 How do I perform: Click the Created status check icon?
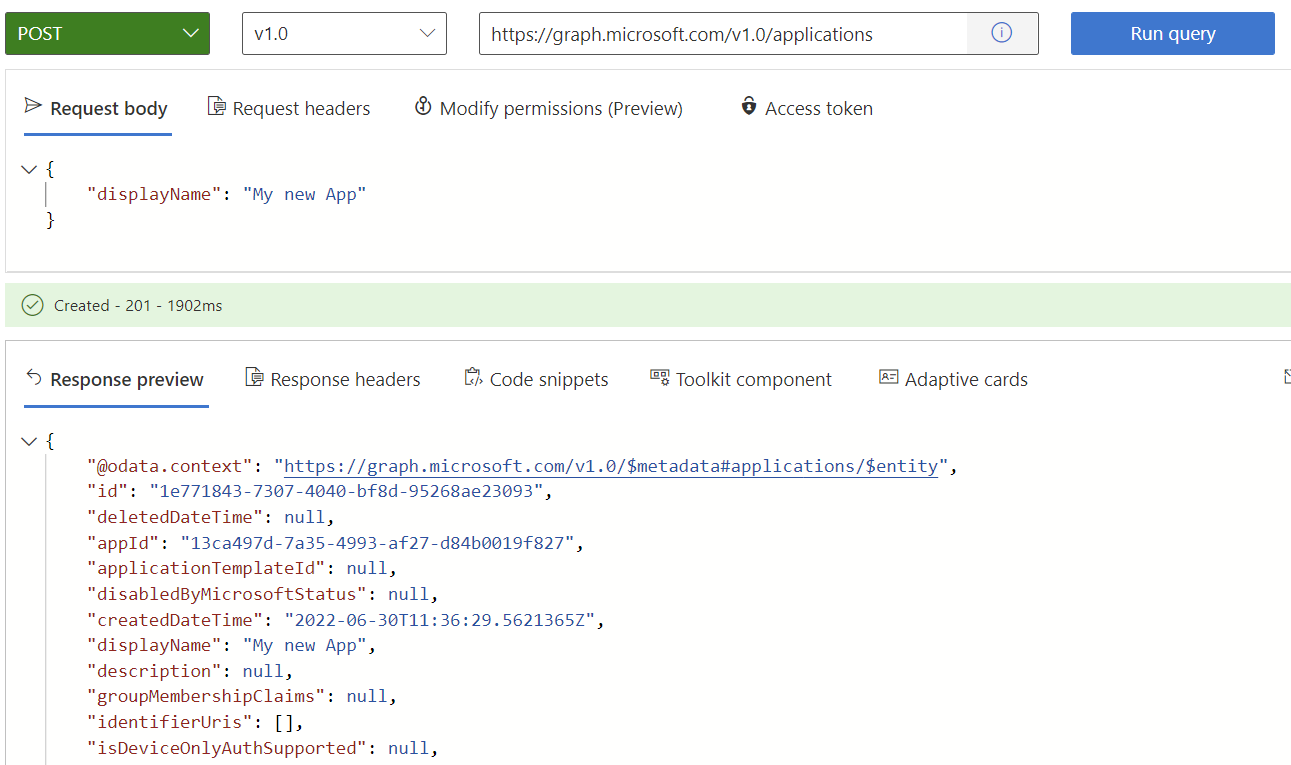coord(33,305)
